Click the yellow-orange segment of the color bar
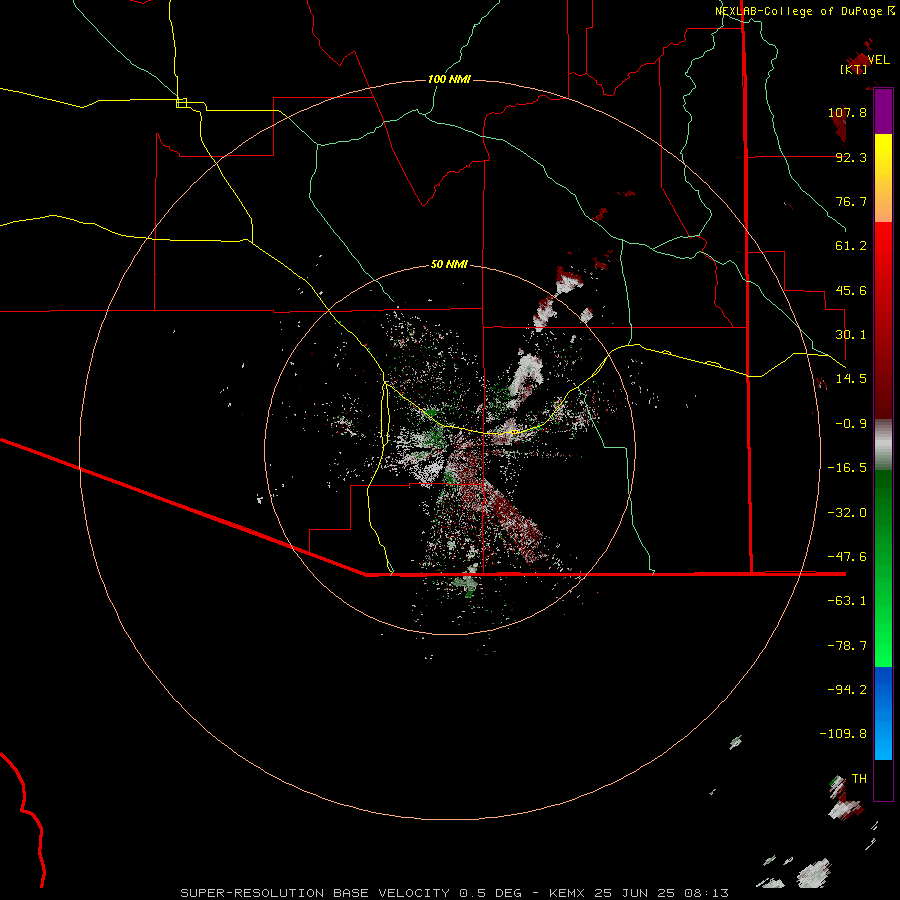This screenshot has width=900, height=900. click(x=883, y=178)
